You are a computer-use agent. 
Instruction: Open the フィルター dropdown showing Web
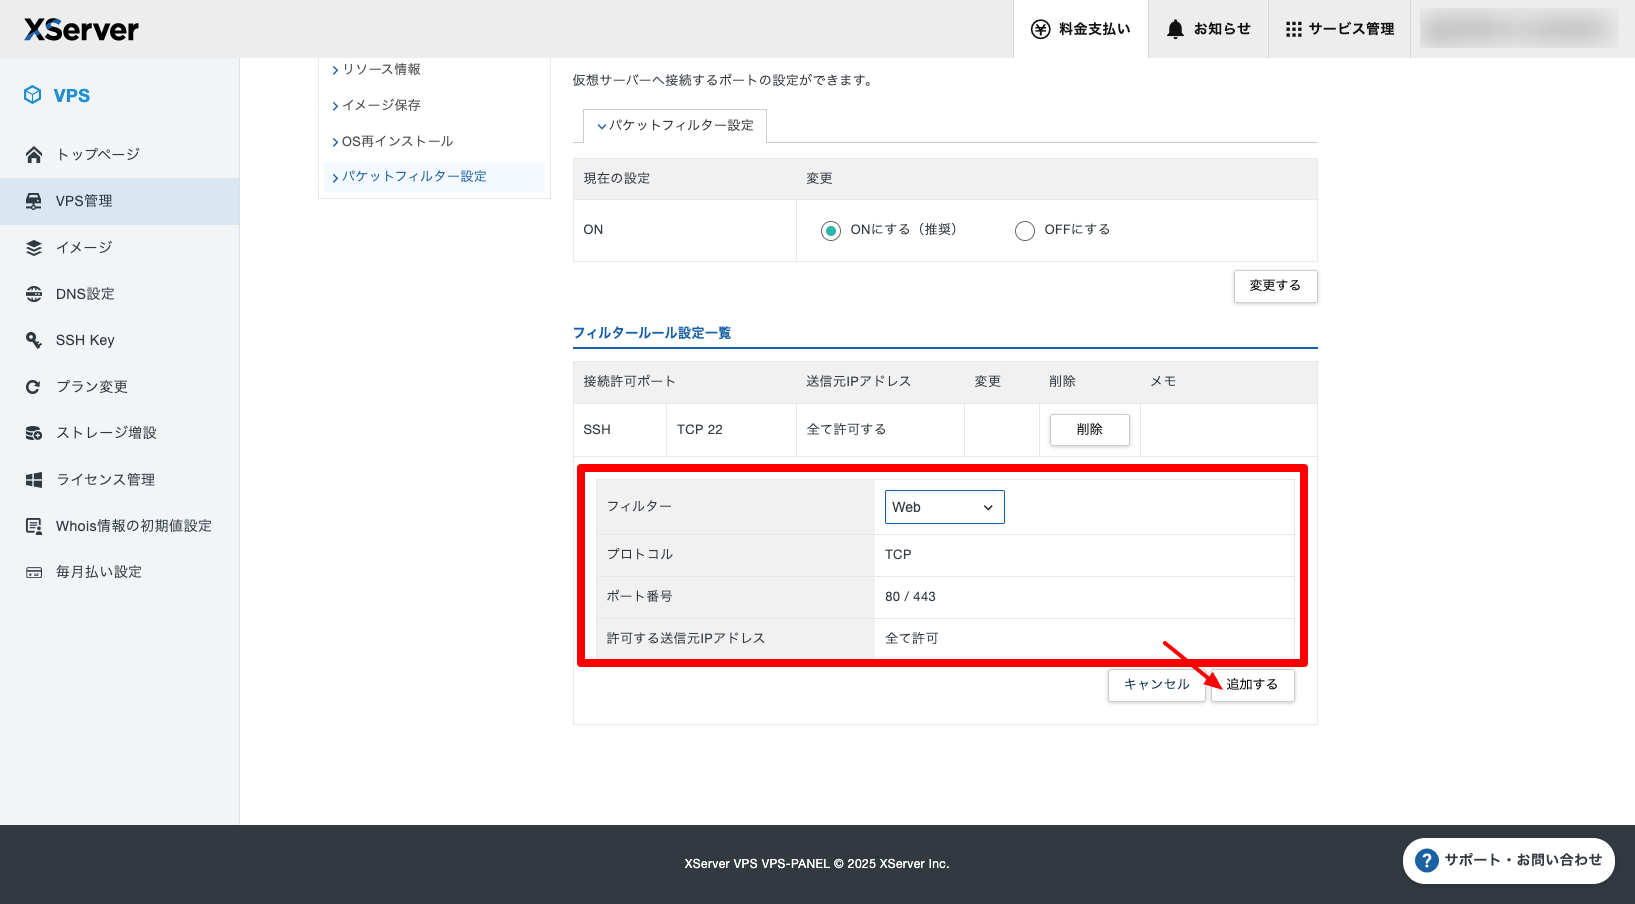pos(944,507)
